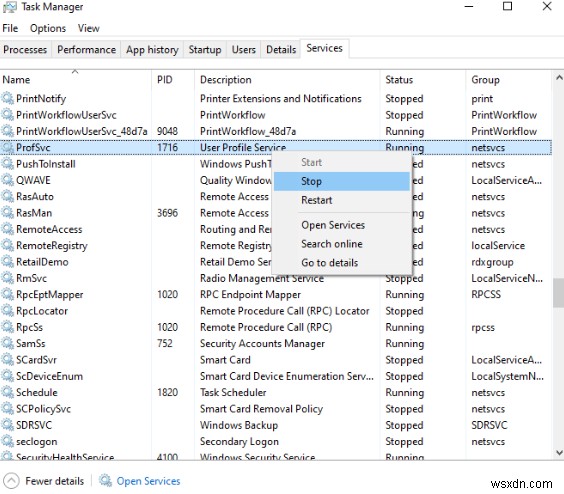Sort by the Name column header
Screen dimensions: 564x494
click(x=76, y=80)
